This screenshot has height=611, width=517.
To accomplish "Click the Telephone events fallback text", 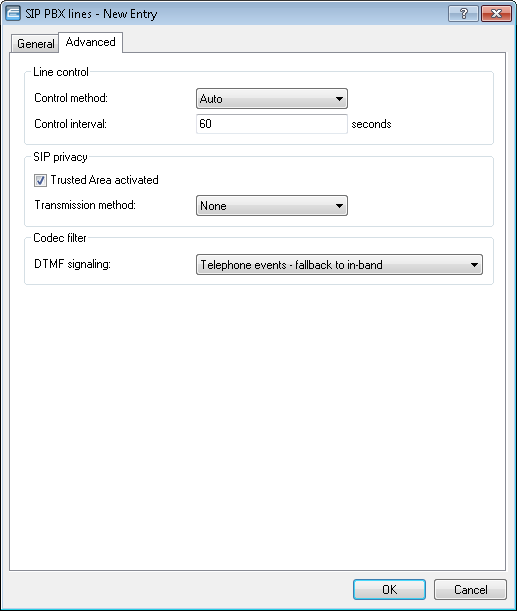I will (291, 265).
